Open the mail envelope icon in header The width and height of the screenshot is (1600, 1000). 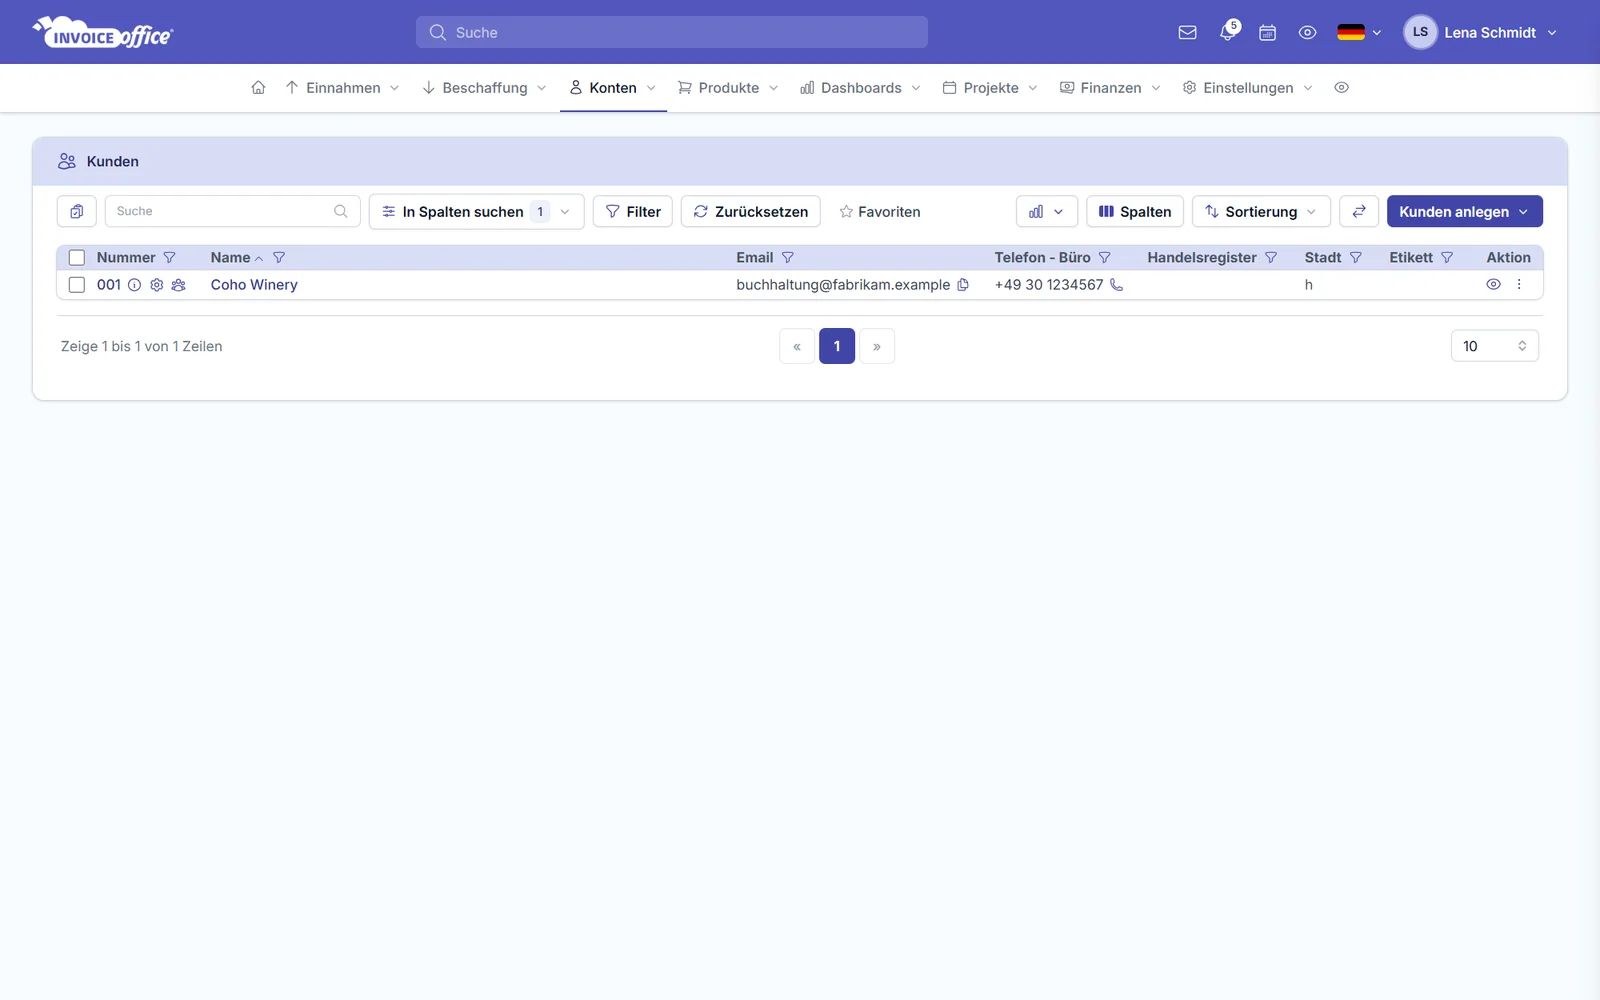coord(1187,32)
